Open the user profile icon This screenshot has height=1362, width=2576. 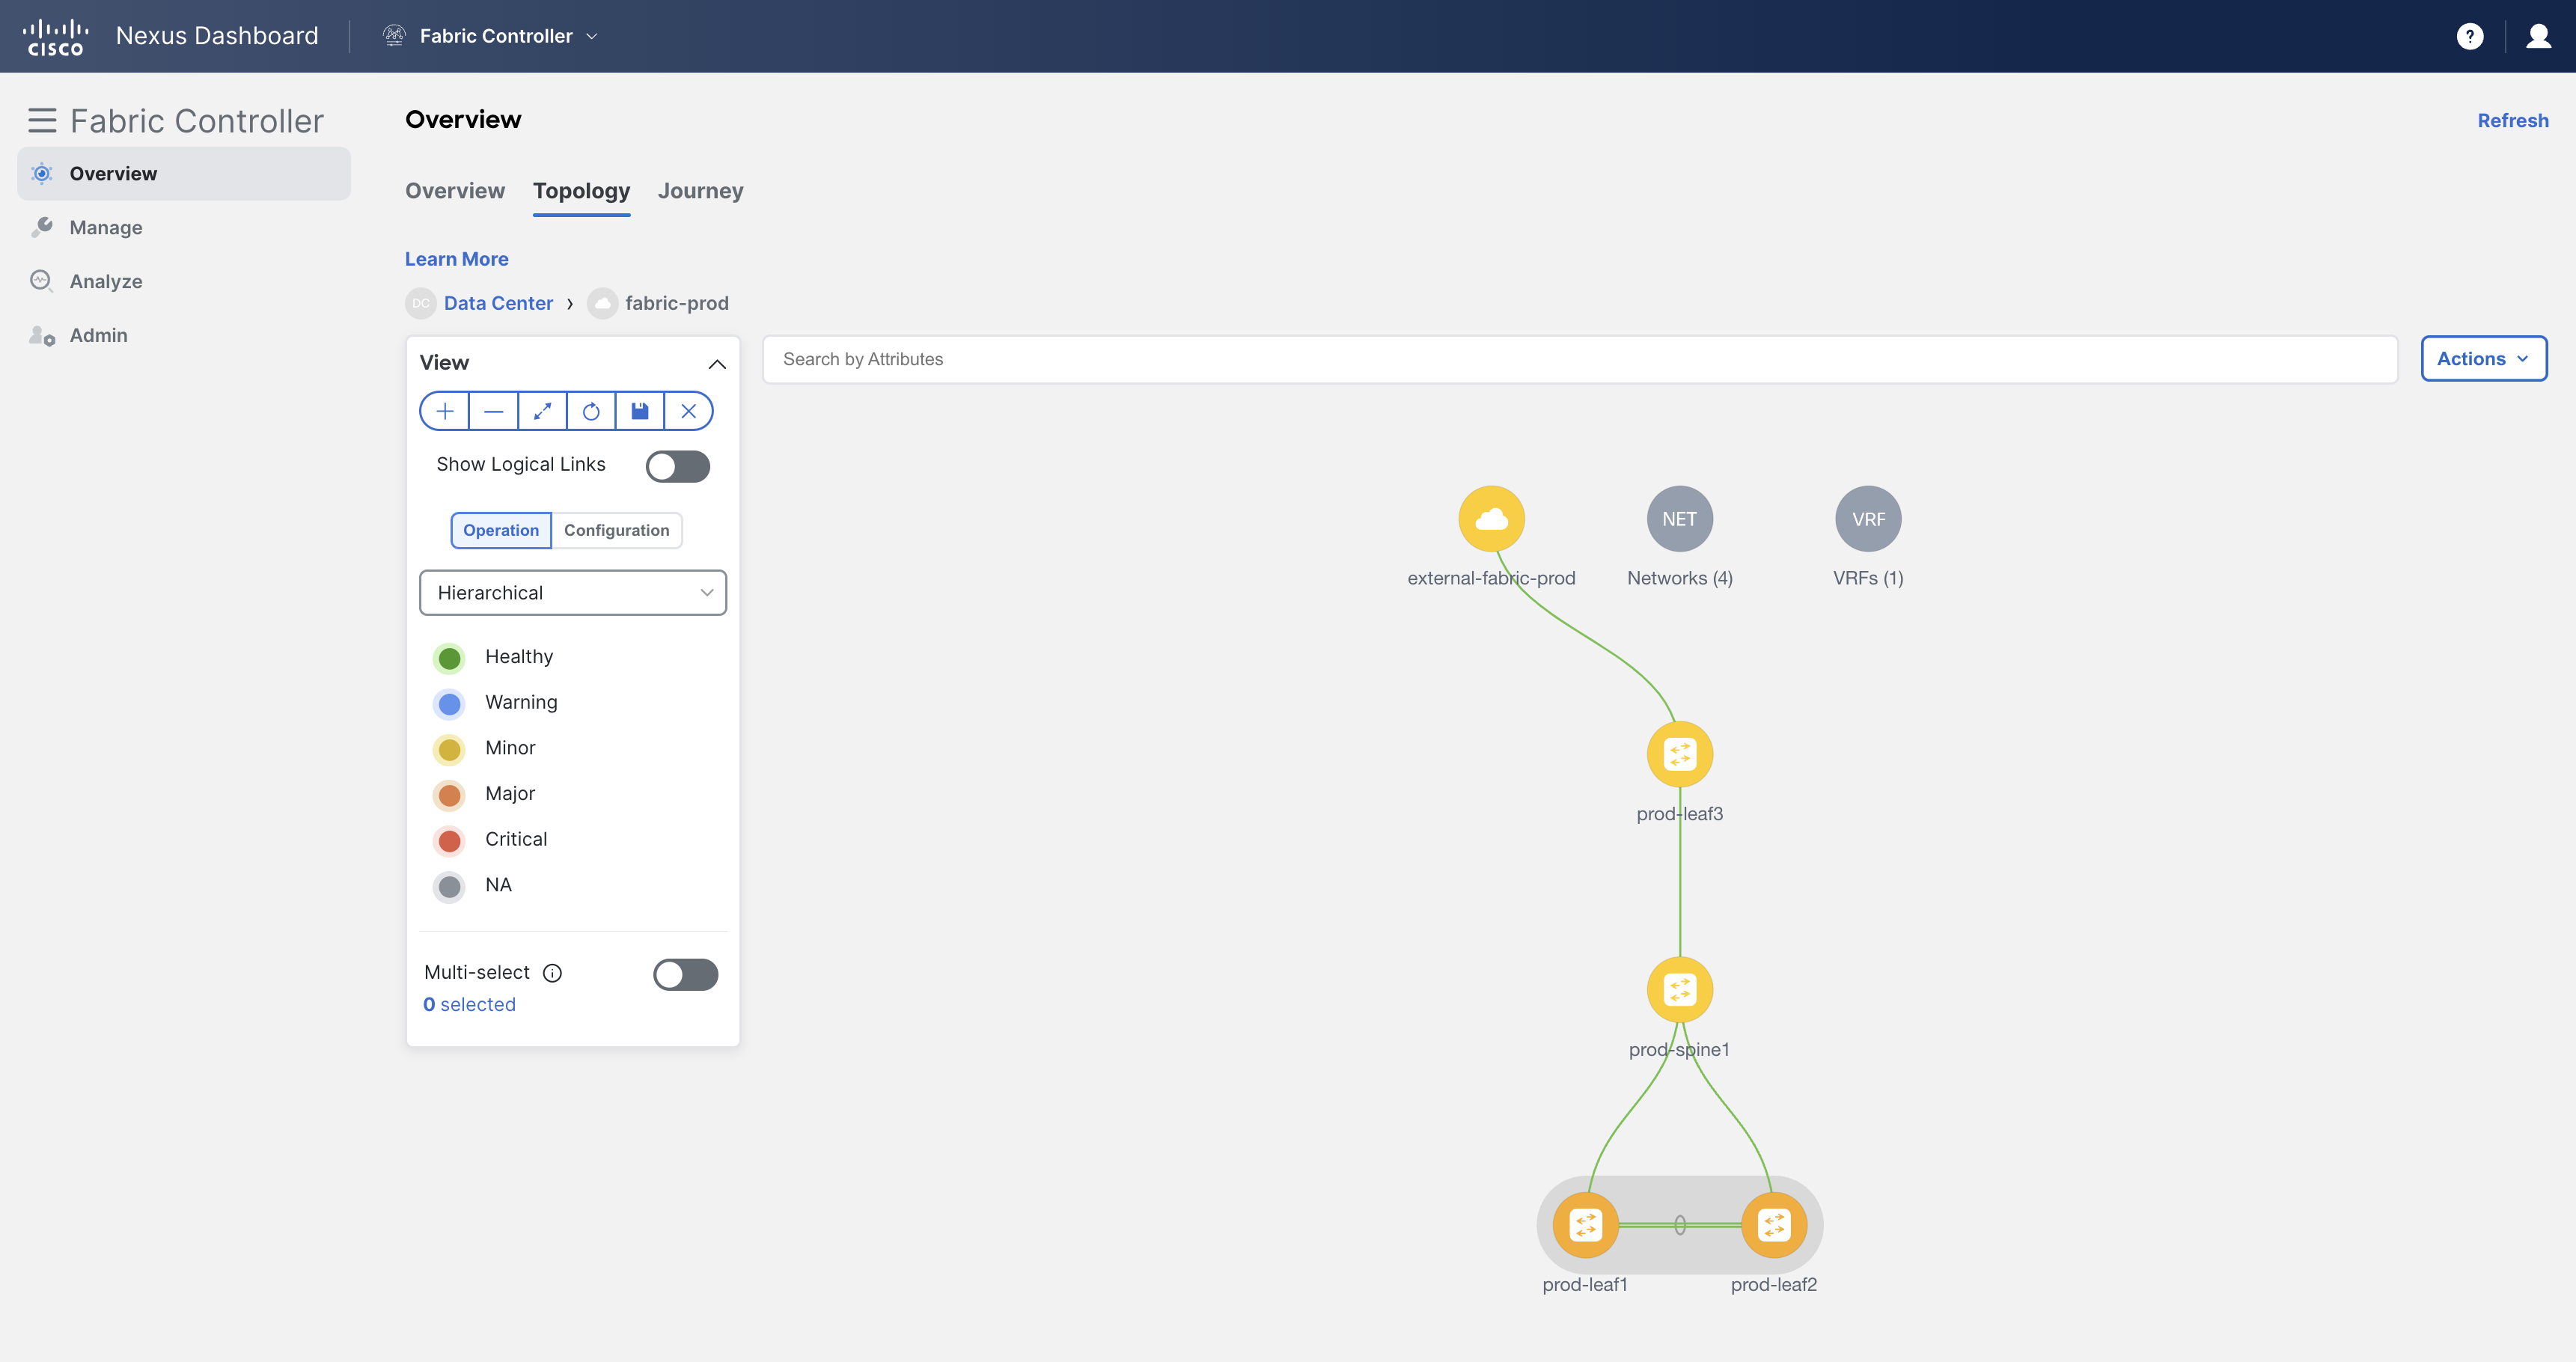(x=2538, y=36)
